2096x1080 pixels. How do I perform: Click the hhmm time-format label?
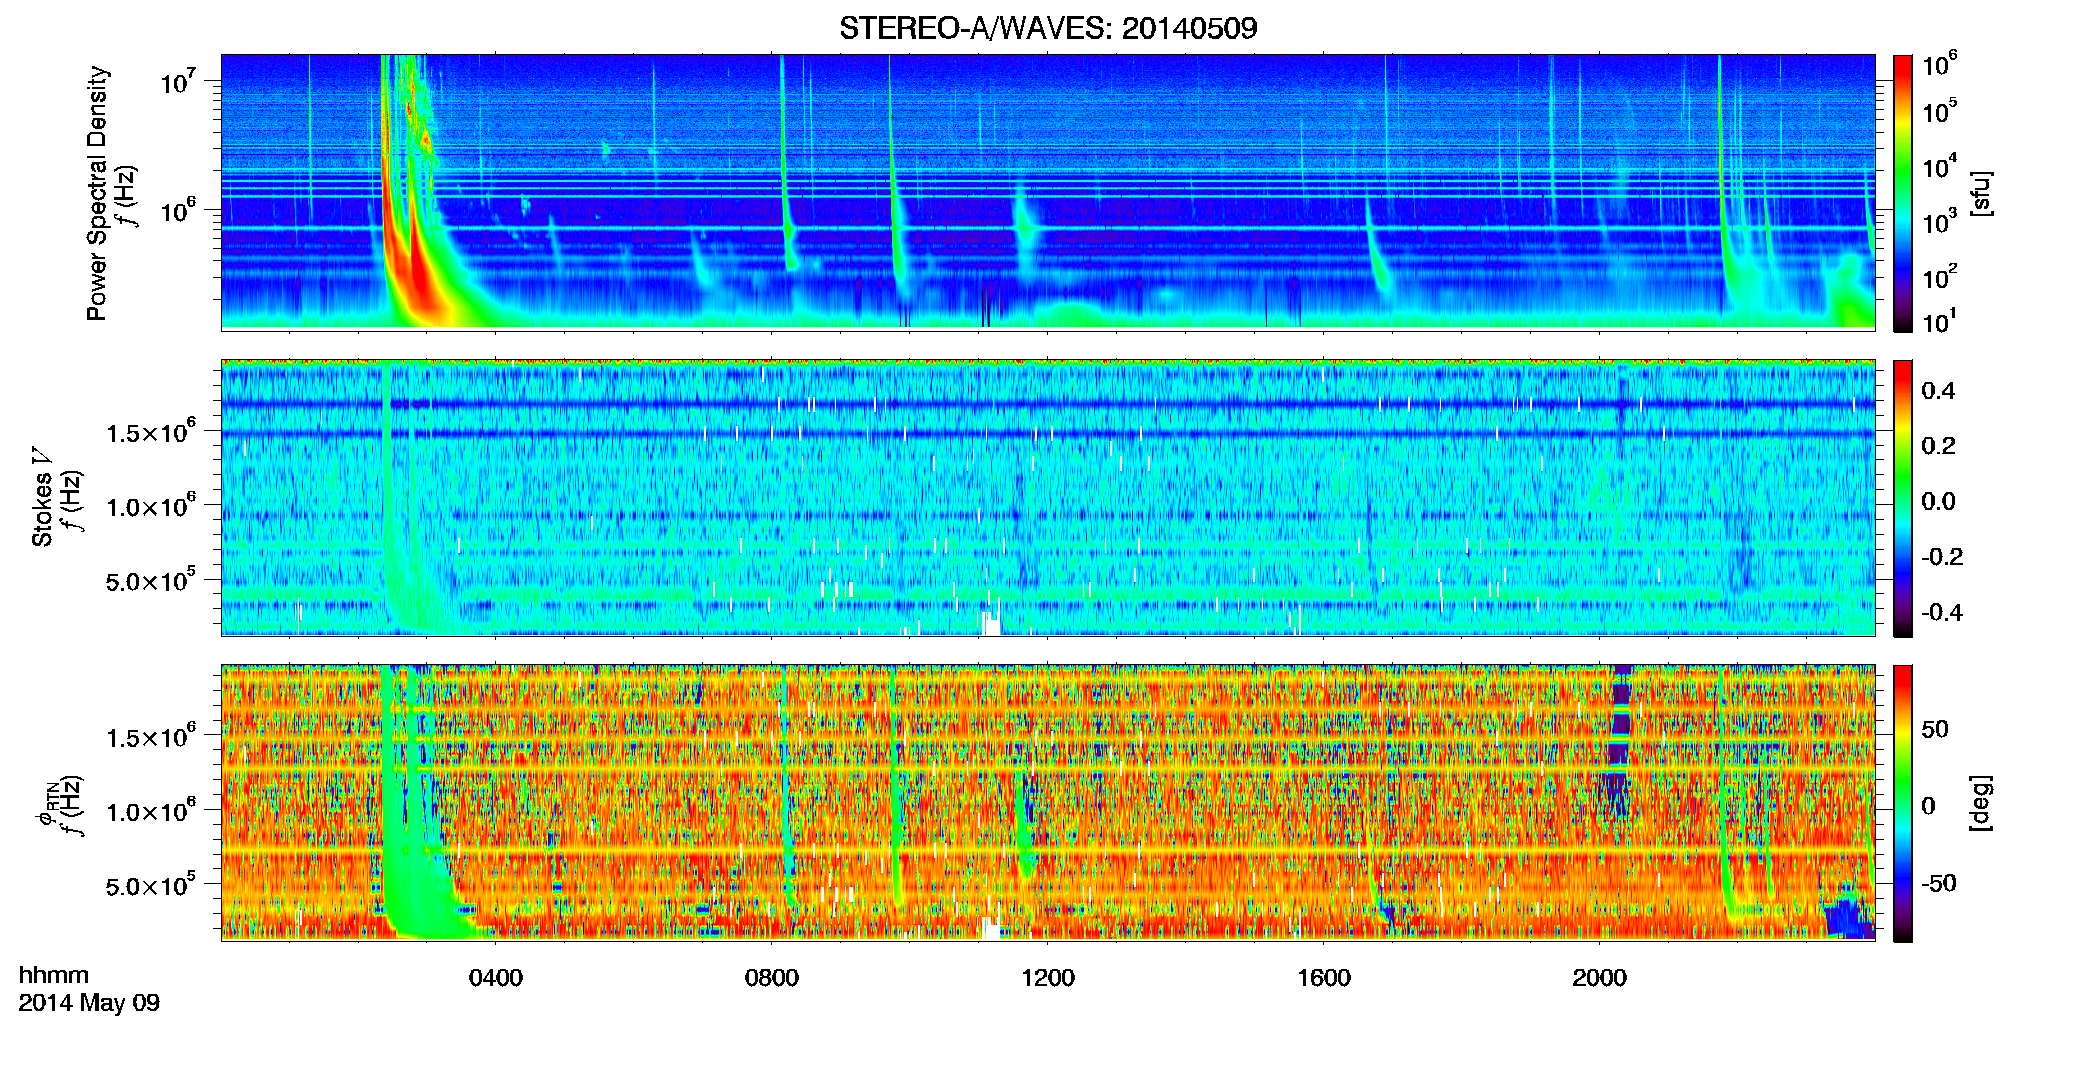pos(54,975)
